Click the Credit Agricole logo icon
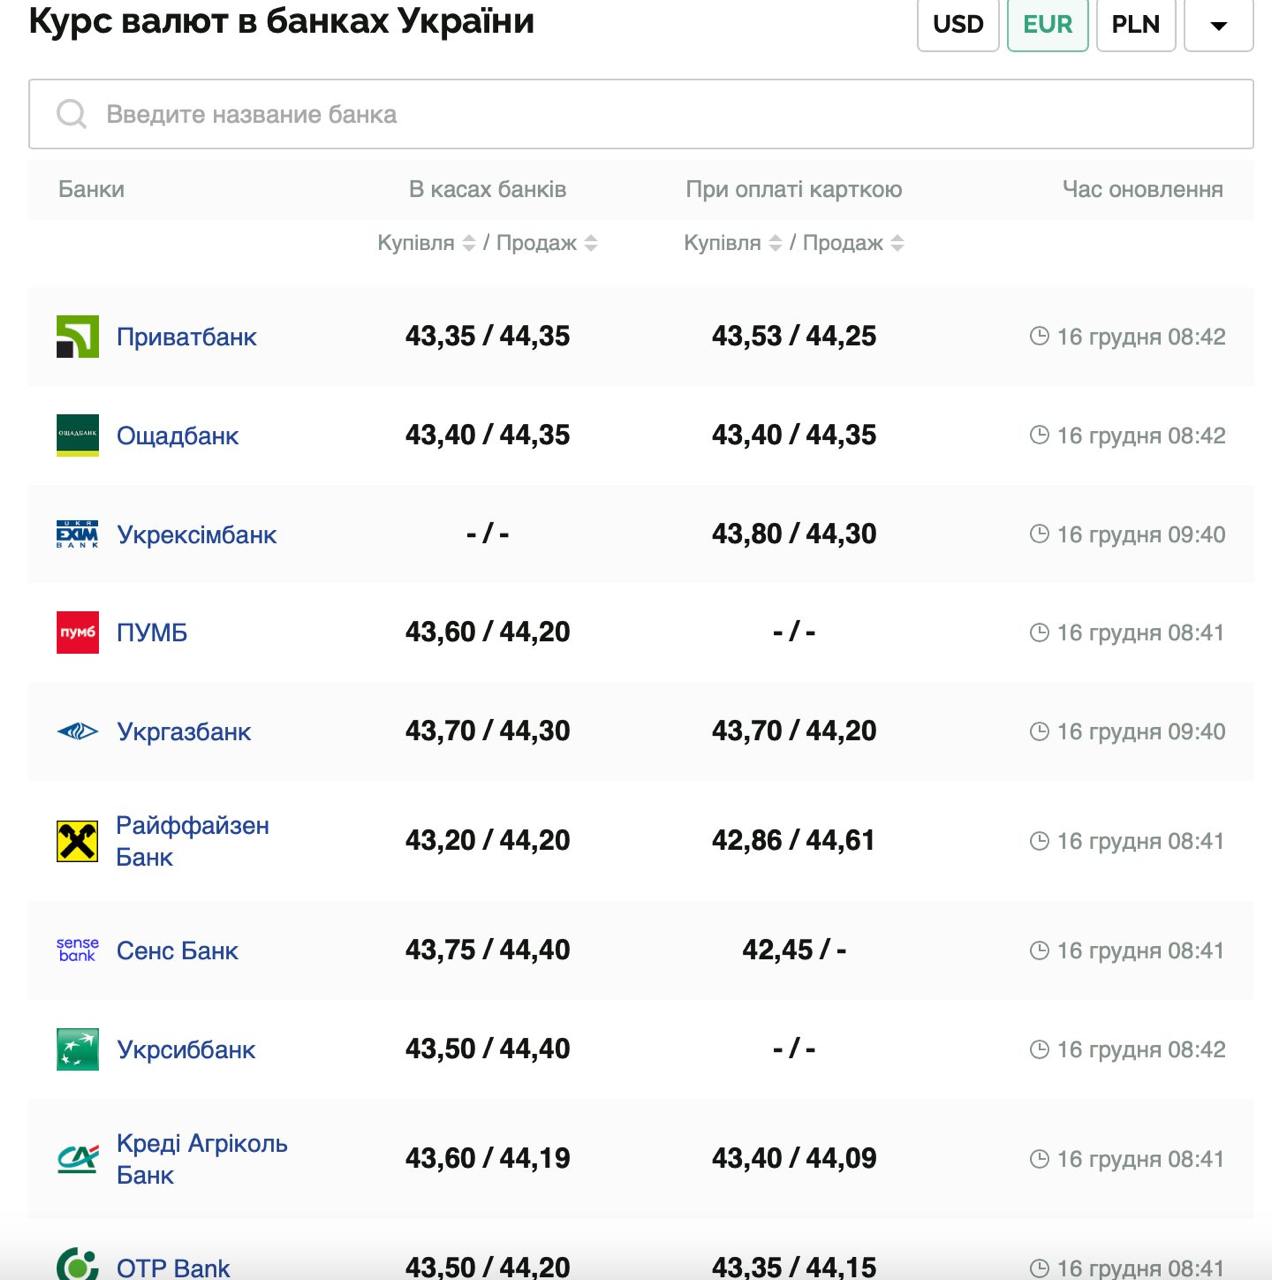The height and width of the screenshot is (1280, 1272). coord(77,1159)
